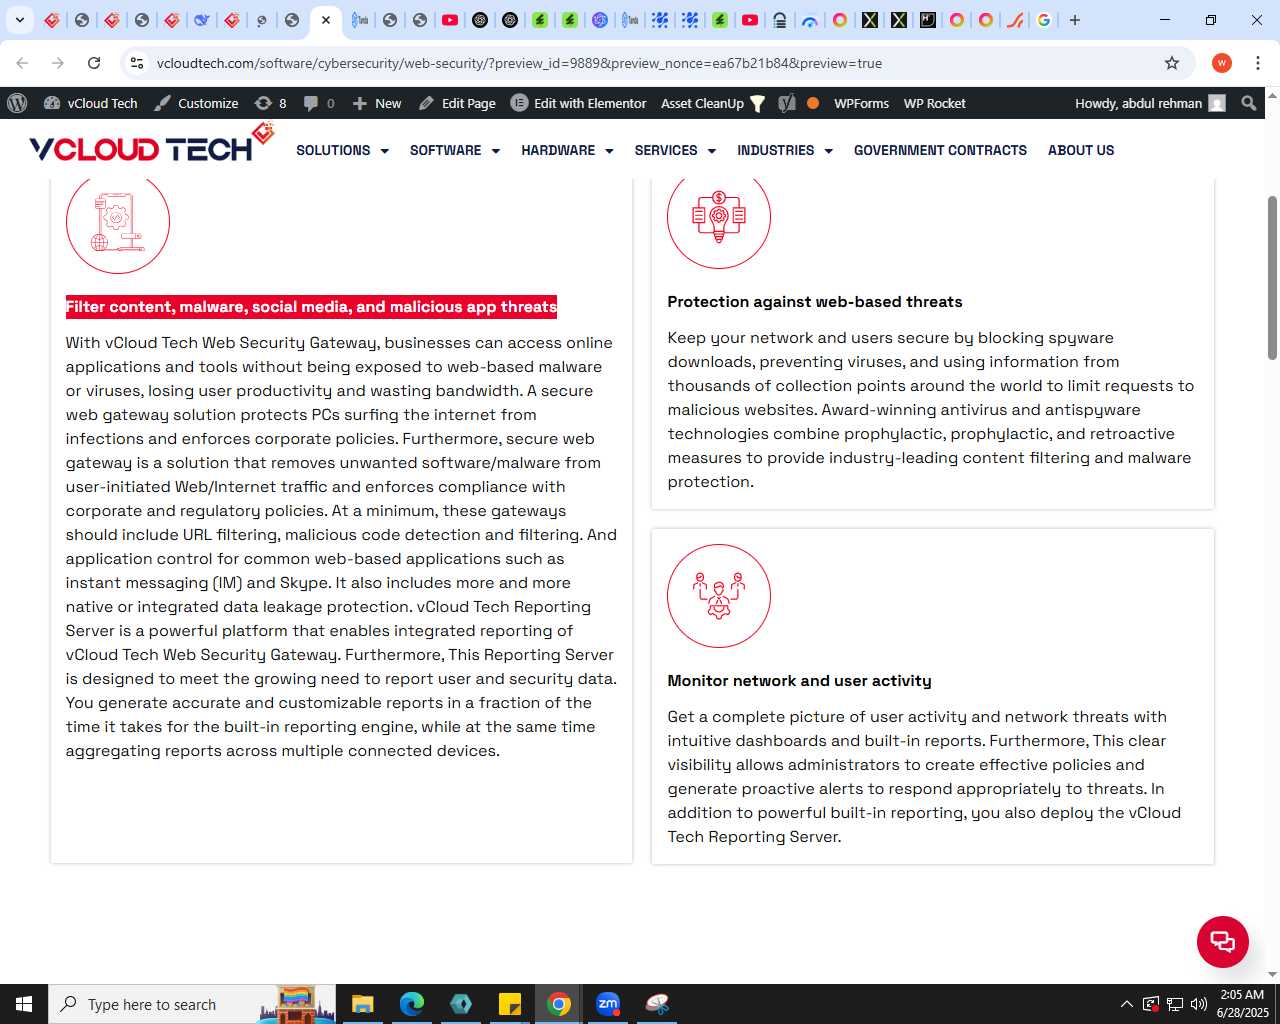Close the active browser tab
The image size is (1280, 1024).
click(x=326, y=20)
